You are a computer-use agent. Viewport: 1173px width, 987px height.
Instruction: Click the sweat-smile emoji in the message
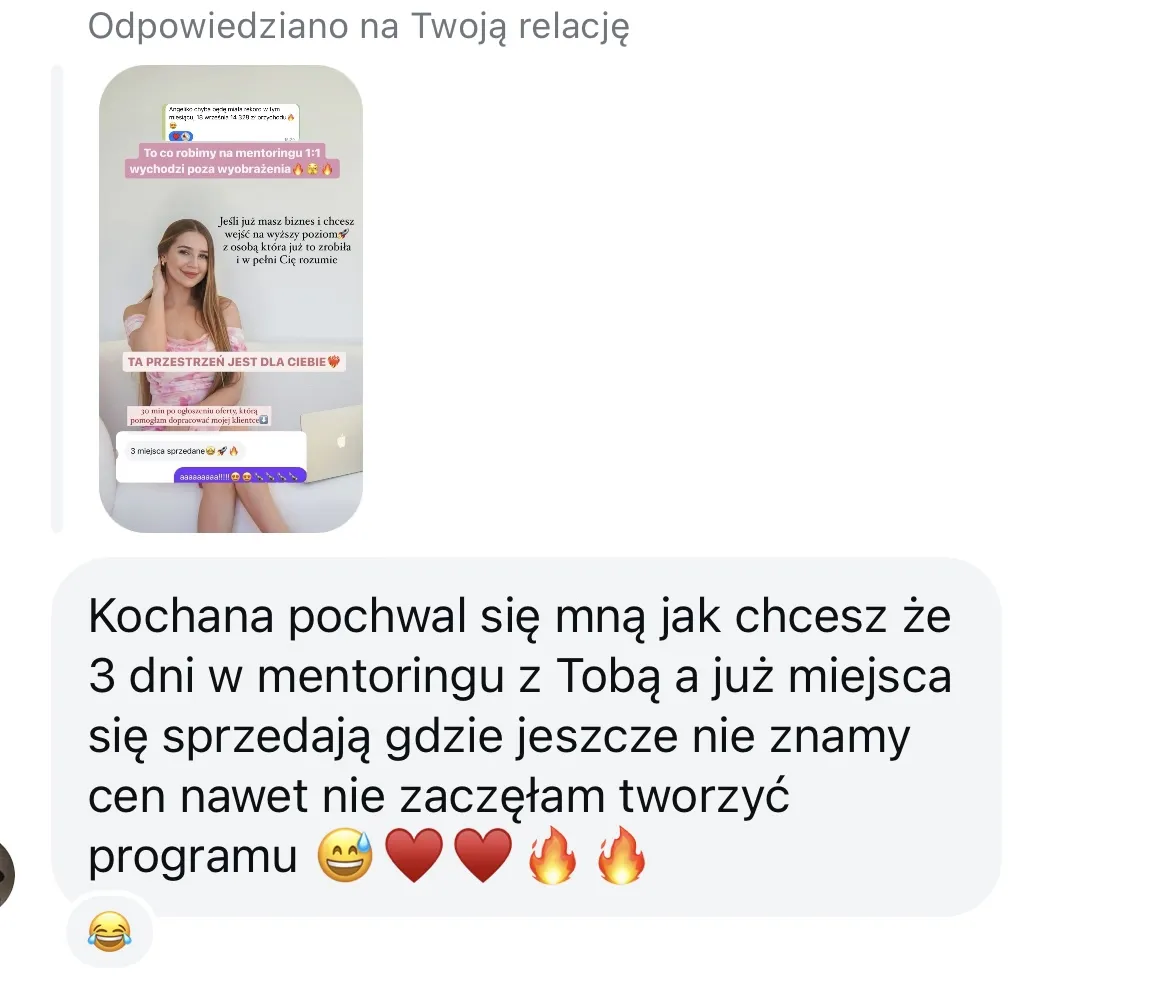345,855
